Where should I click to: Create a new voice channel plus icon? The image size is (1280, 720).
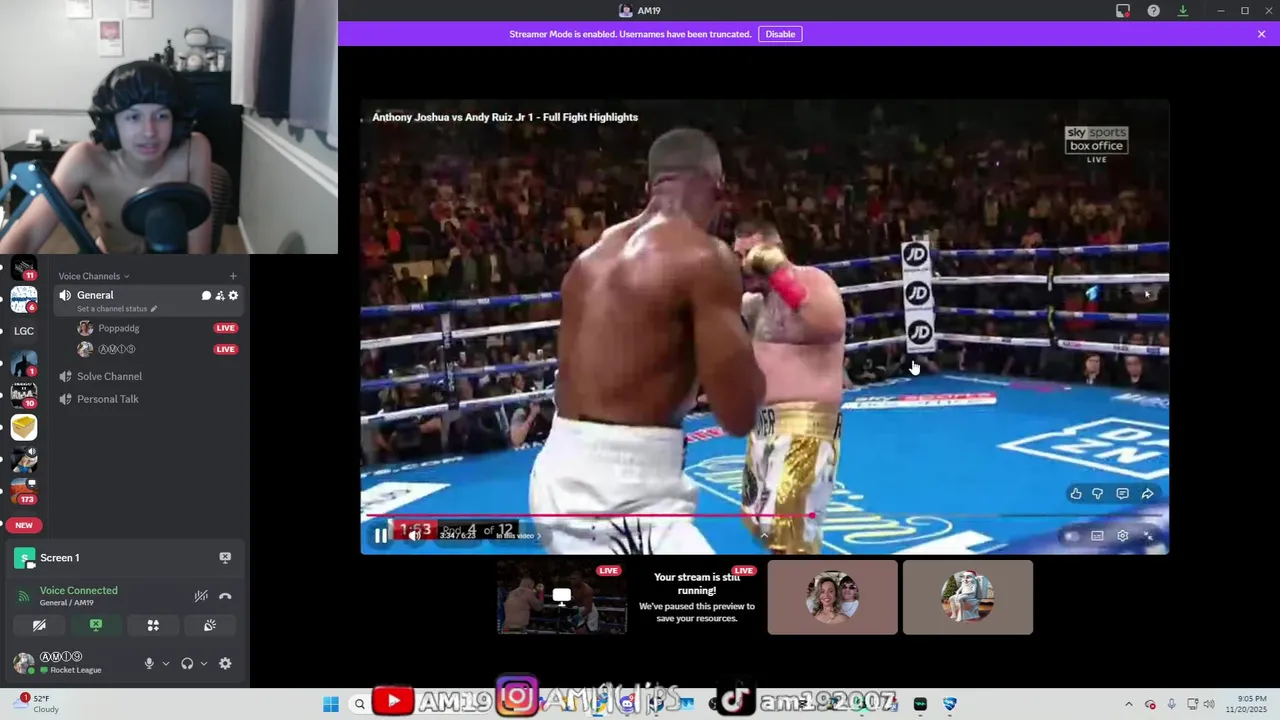coord(233,276)
